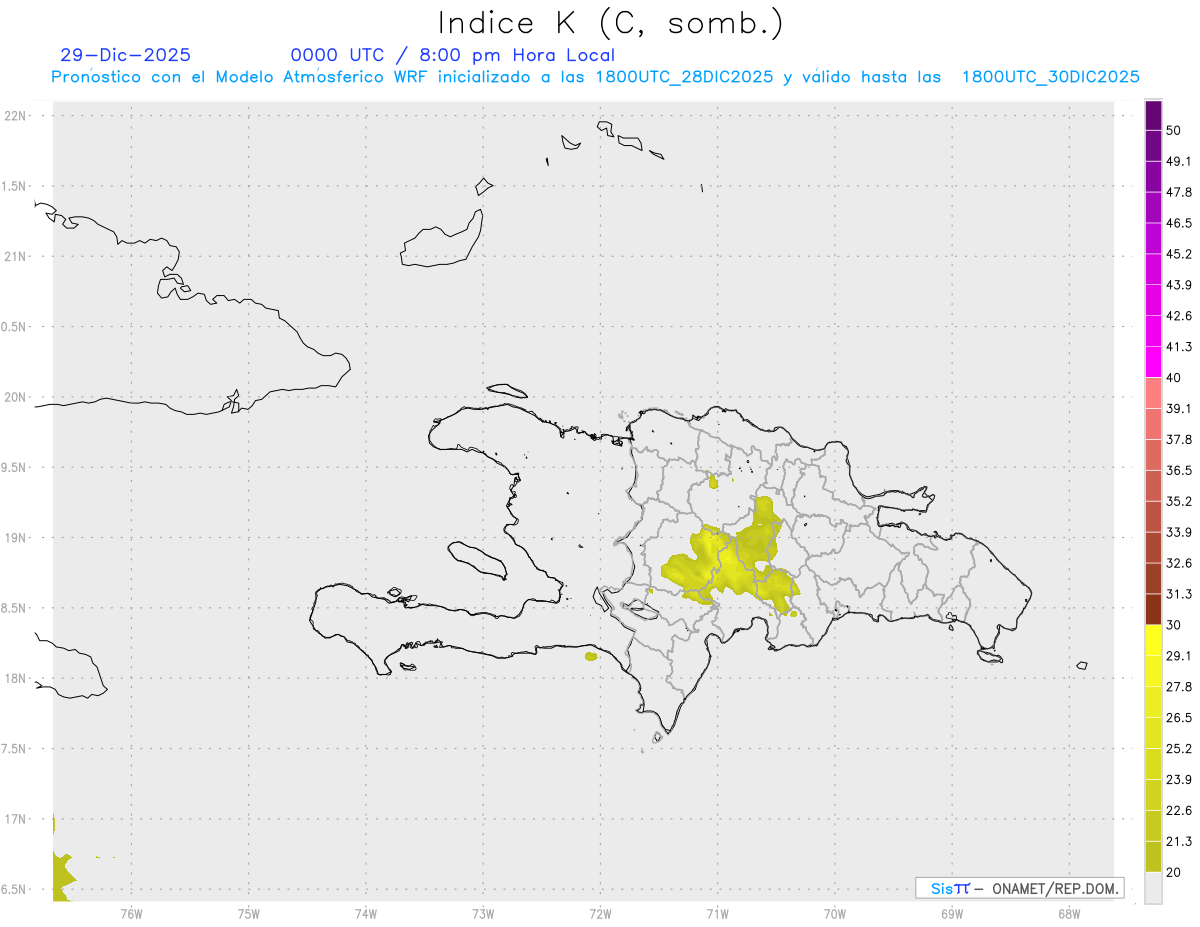The height and width of the screenshot is (927, 1200).
Task: Select the colorbar value '27.8'
Action: coord(1179,687)
